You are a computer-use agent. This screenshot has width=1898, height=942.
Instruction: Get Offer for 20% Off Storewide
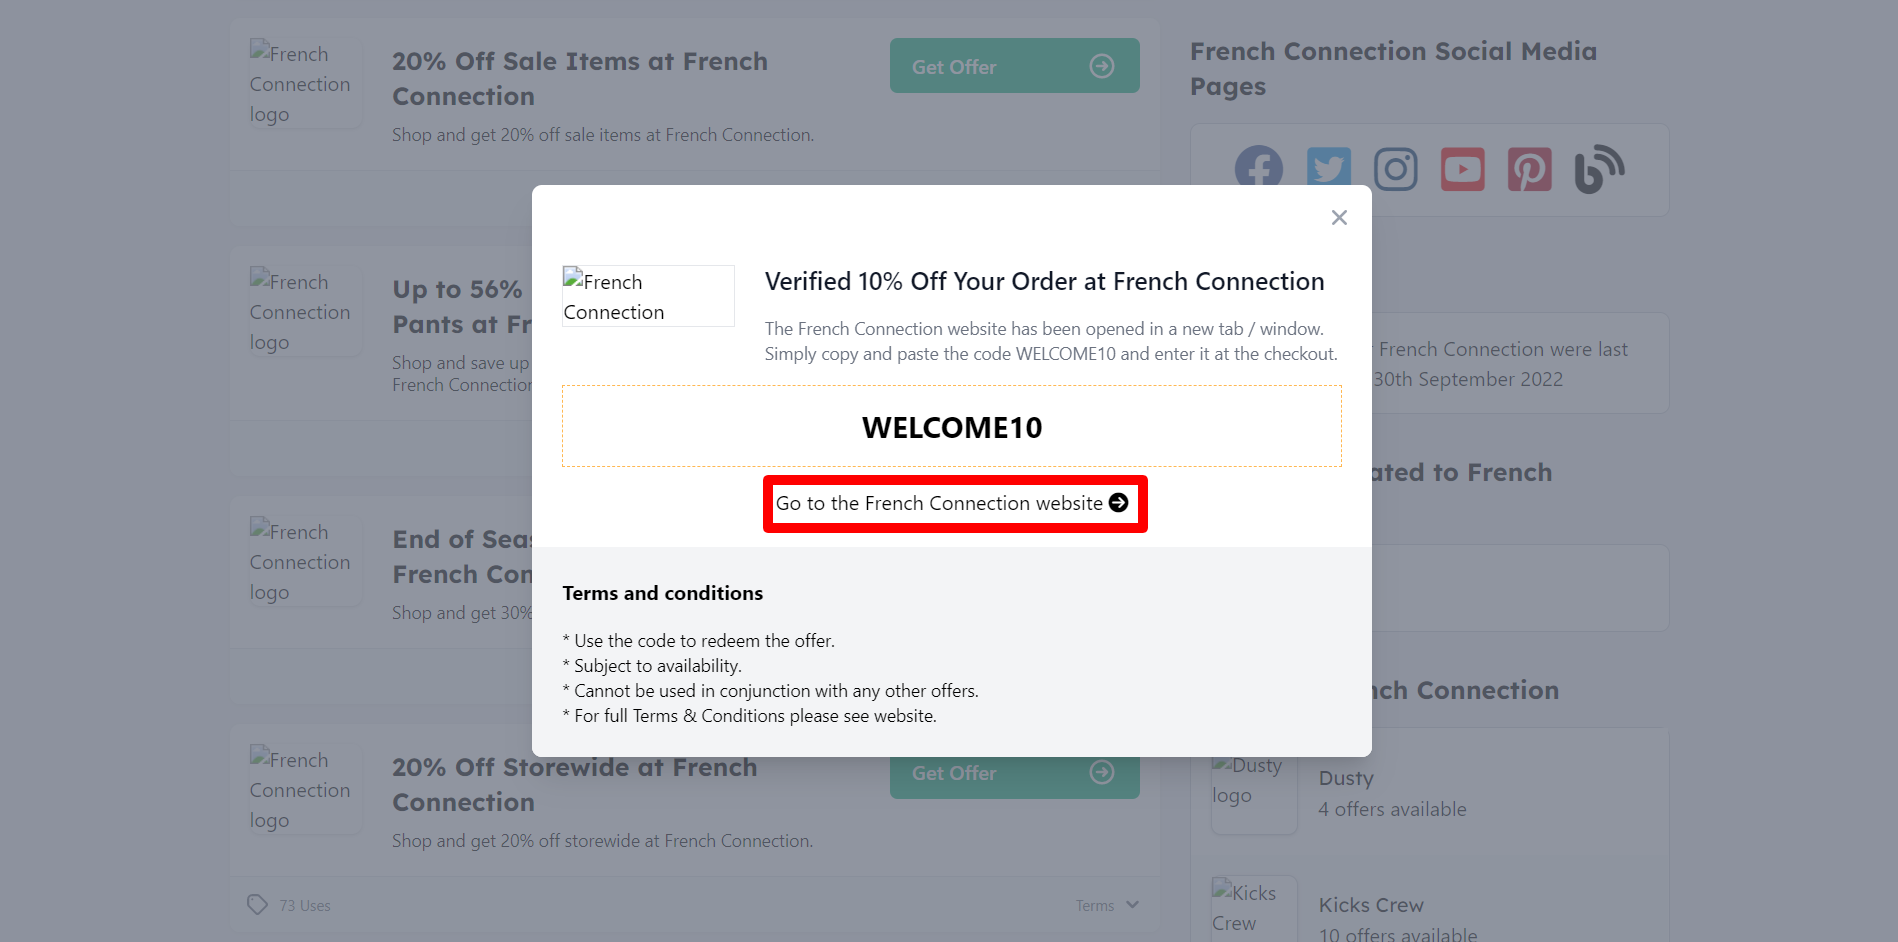pyautogui.click(x=1015, y=773)
